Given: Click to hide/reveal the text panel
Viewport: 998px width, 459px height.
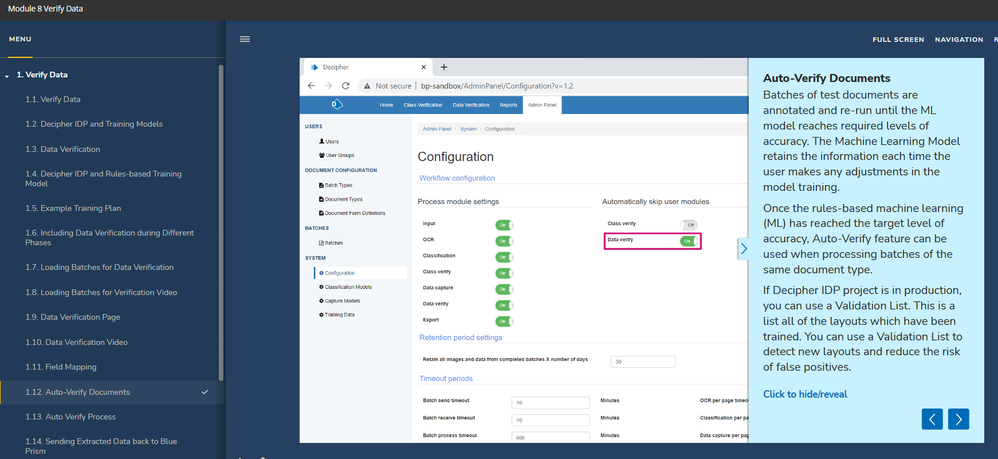Looking at the screenshot, I should (x=805, y=394).
